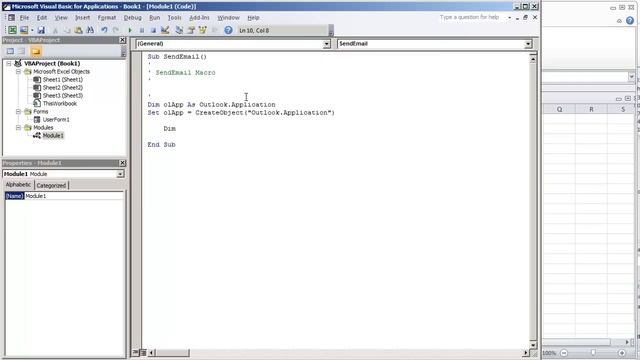Click the (Name) property value Module1
The width and height of the screenshot is (640, 360).
73,196
